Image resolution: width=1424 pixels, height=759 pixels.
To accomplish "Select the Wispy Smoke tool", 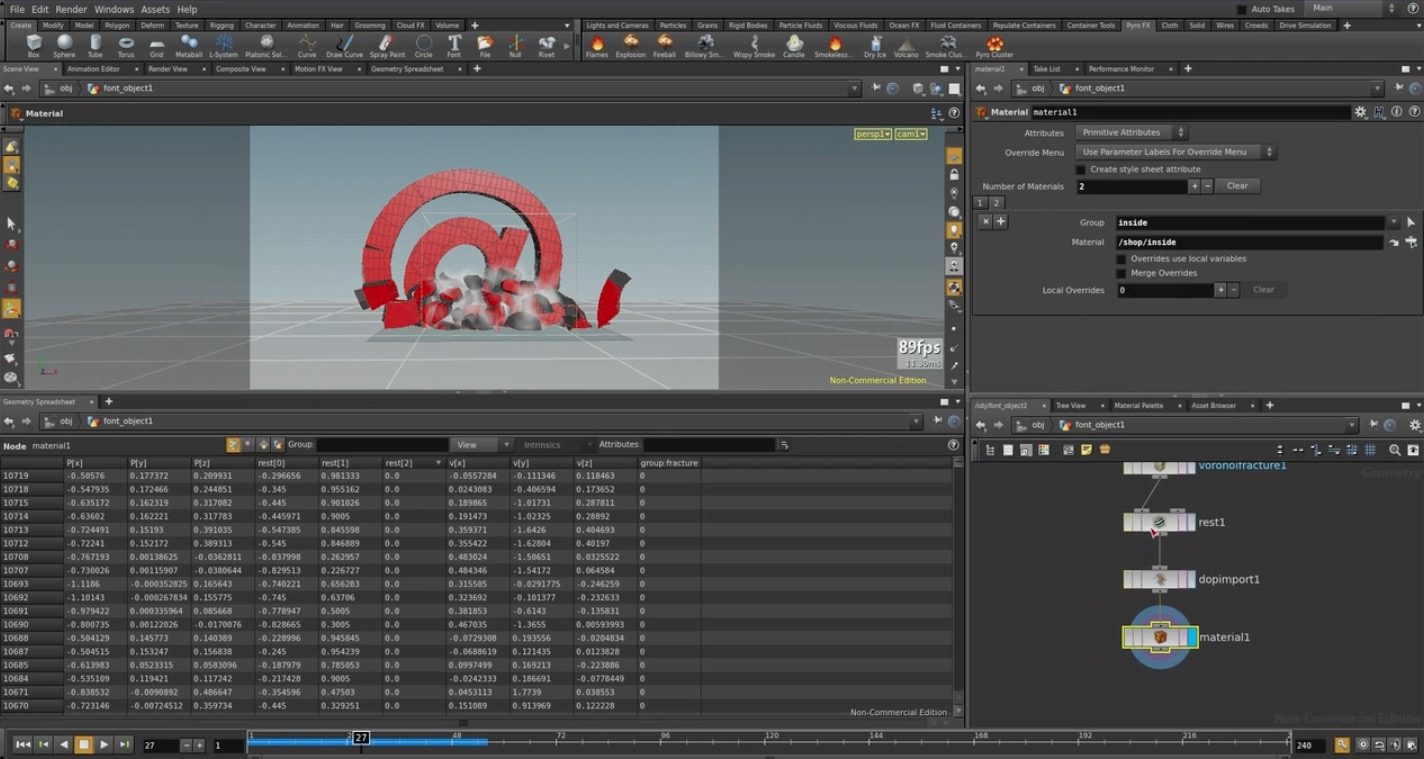I will pyautogui.click(x=755, y=46).
